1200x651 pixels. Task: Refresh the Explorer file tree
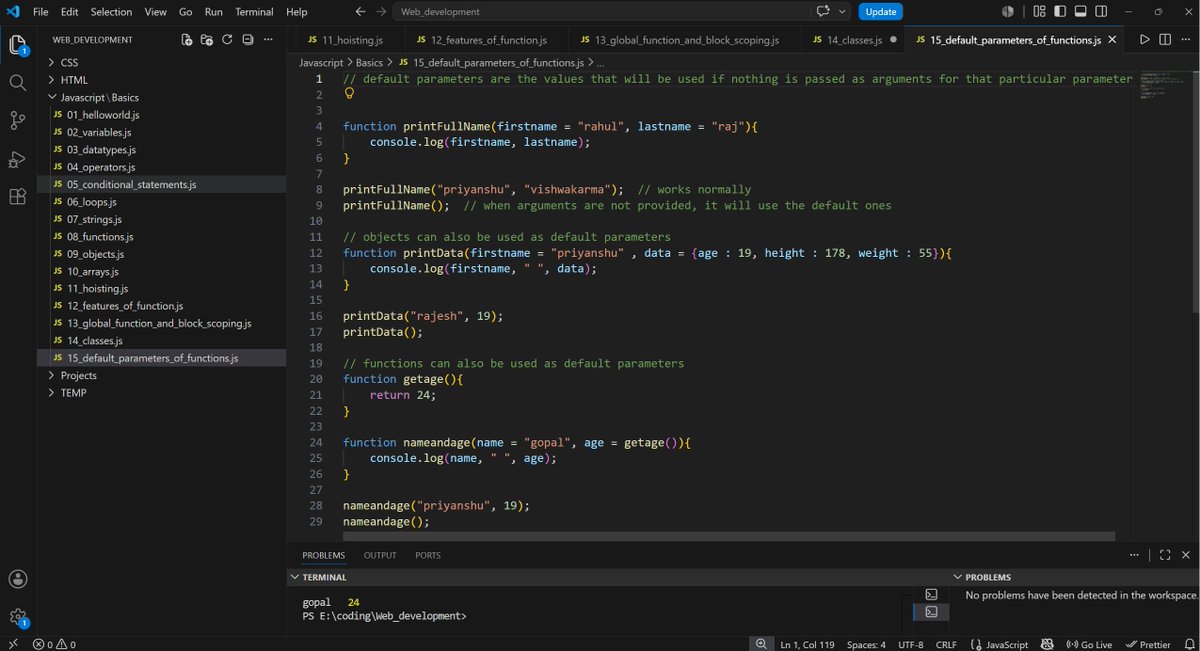pos(227,40)
